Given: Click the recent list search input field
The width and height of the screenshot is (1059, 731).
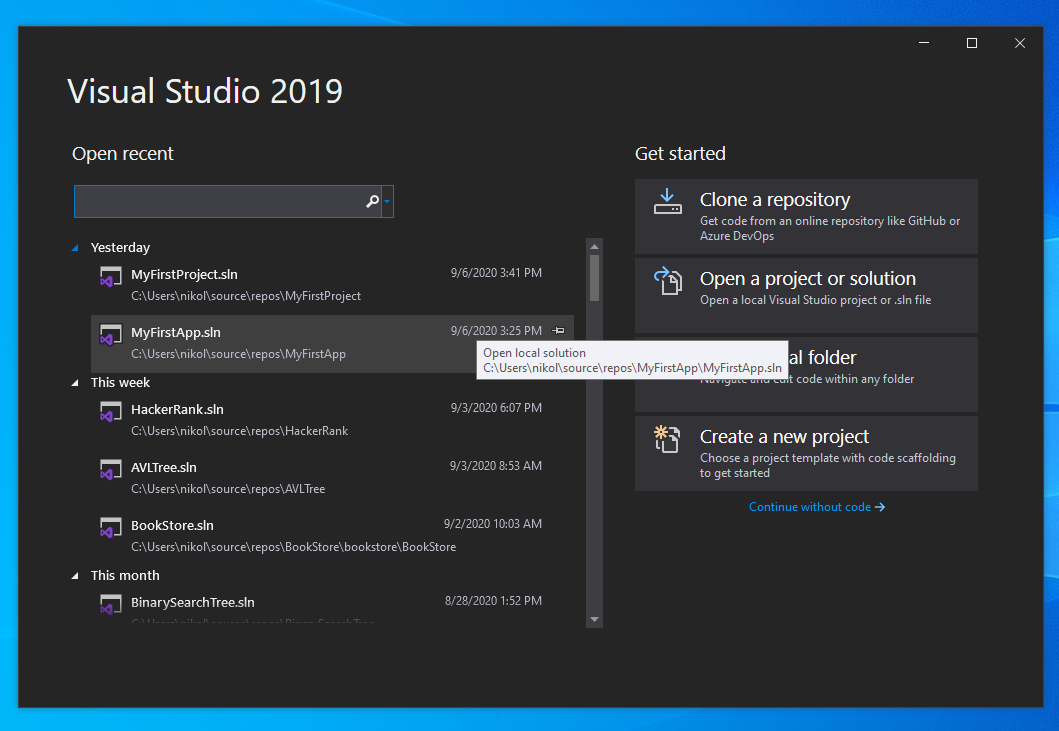Looking at the screenshot, I should [x=220, y=201].
